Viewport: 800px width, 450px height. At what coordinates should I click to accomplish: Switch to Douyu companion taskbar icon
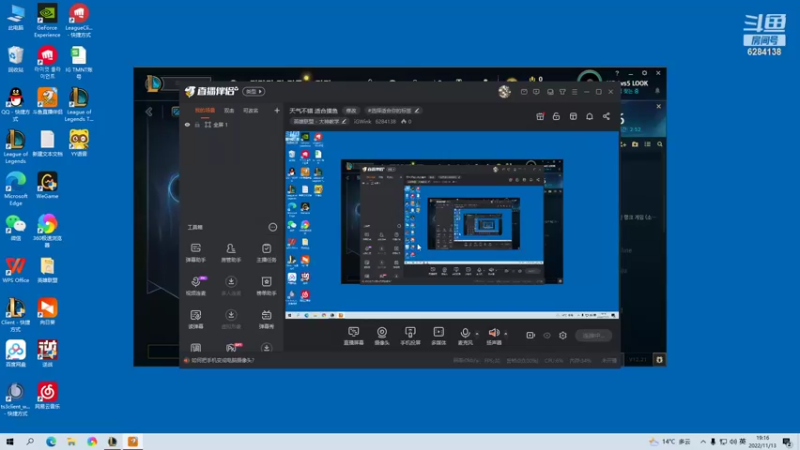point(133,441)
